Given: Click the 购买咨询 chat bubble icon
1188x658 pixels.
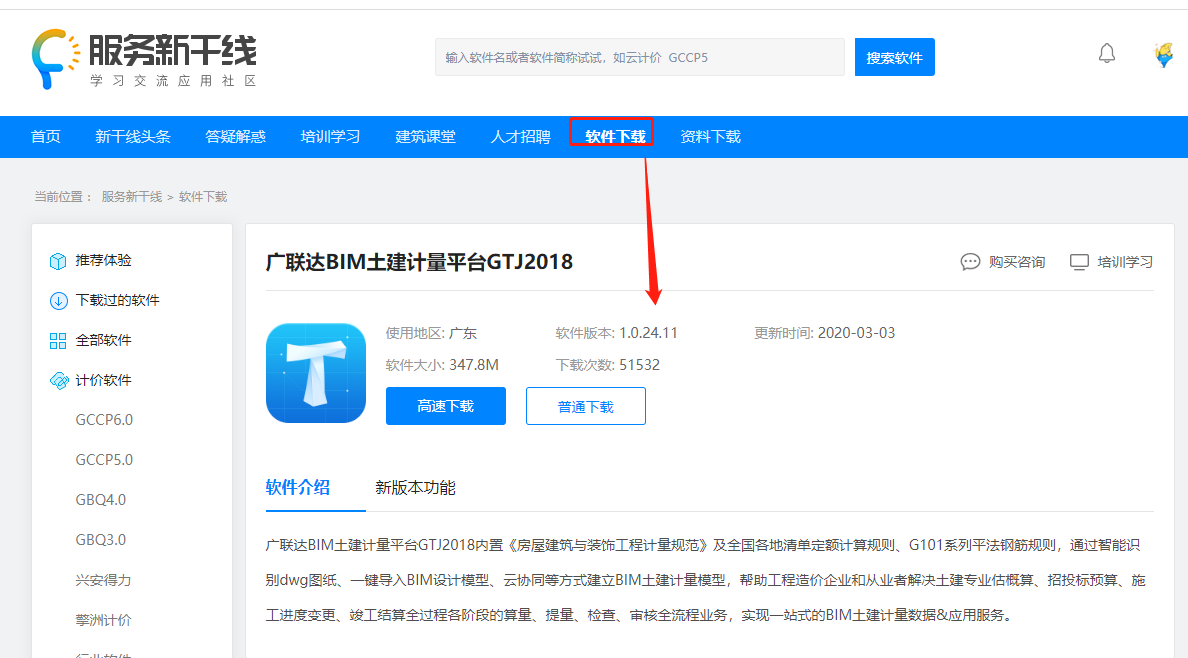Looking at the screenshot, I should pos(970,262).
